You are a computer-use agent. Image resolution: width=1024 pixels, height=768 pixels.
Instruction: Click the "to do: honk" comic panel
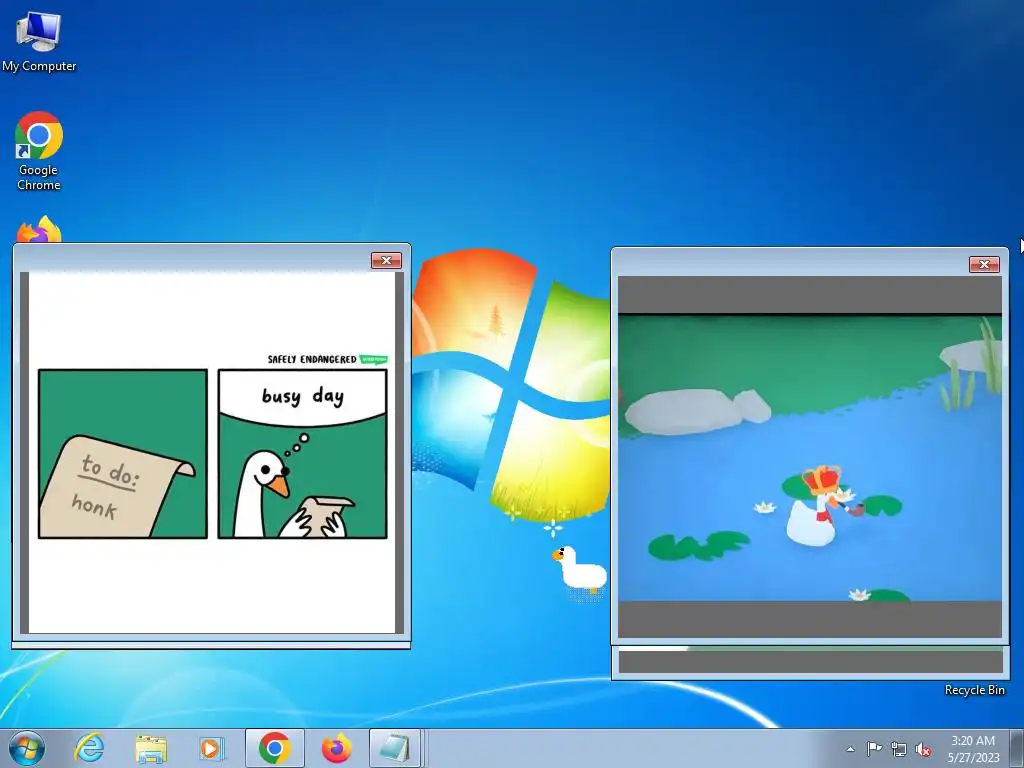pyautogui.click(x=123, y=454)
